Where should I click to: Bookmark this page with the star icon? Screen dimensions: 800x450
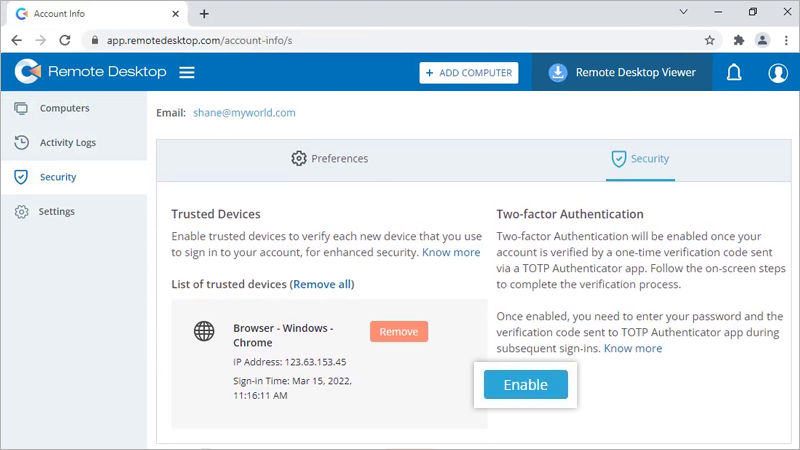click(x=710, y=40)
